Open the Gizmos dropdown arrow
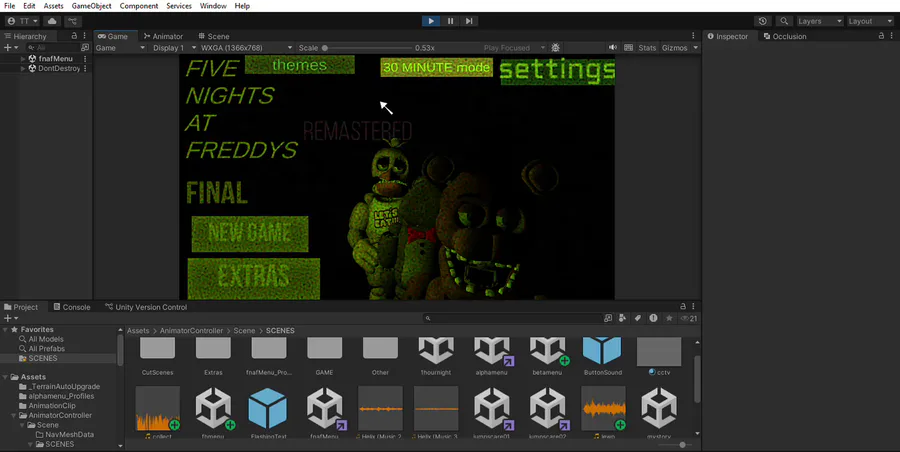Viewport: 900px width, 452px height. point(695,48)
